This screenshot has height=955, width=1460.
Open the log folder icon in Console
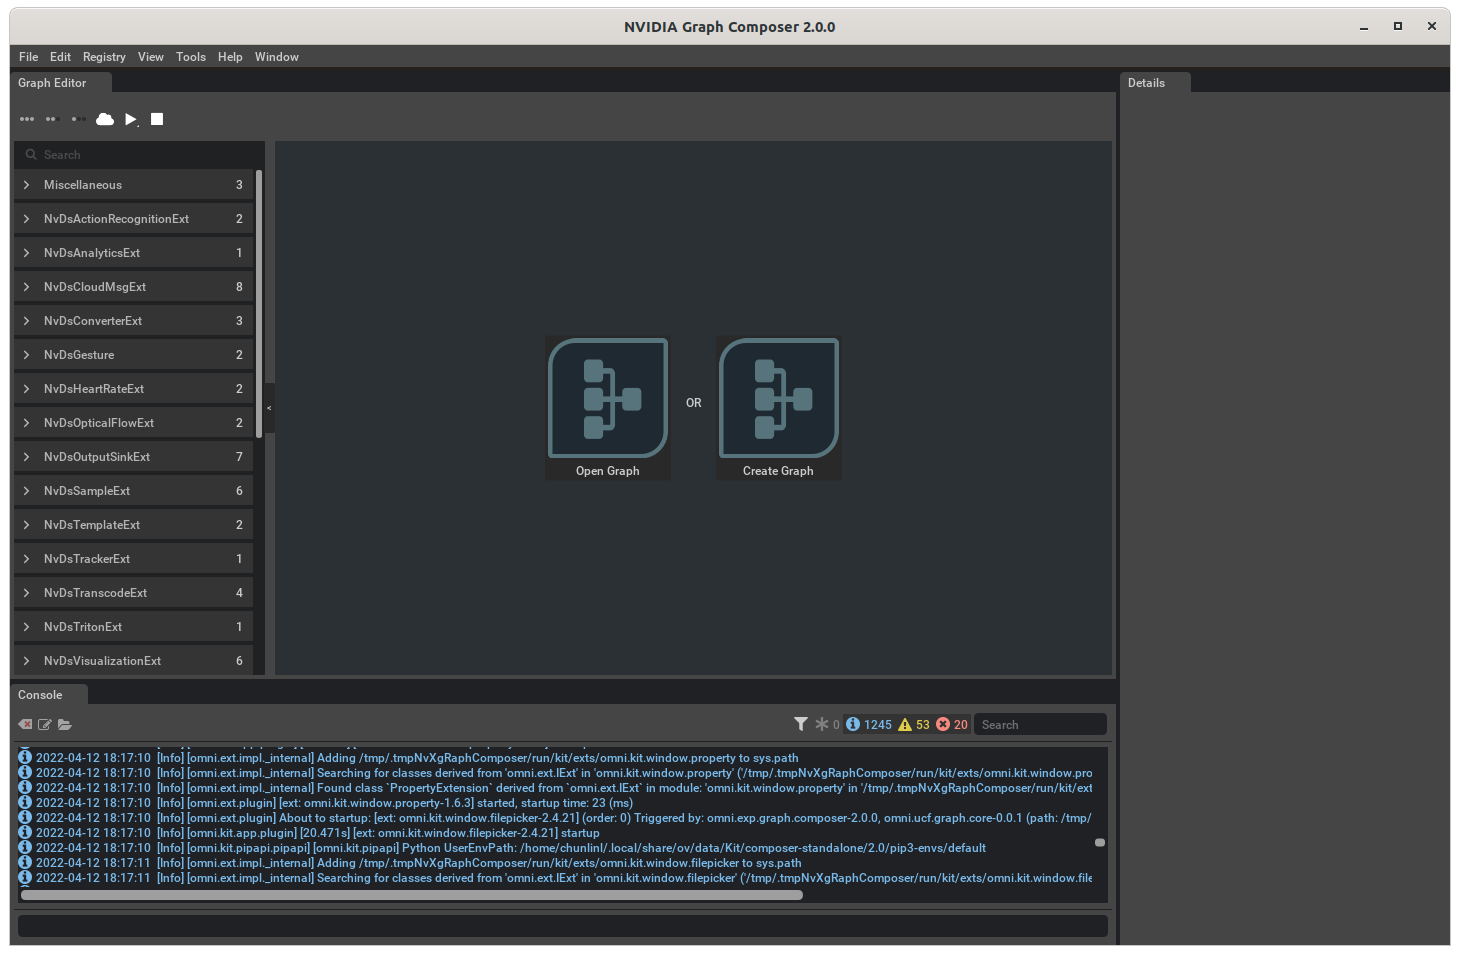[65, 725]
